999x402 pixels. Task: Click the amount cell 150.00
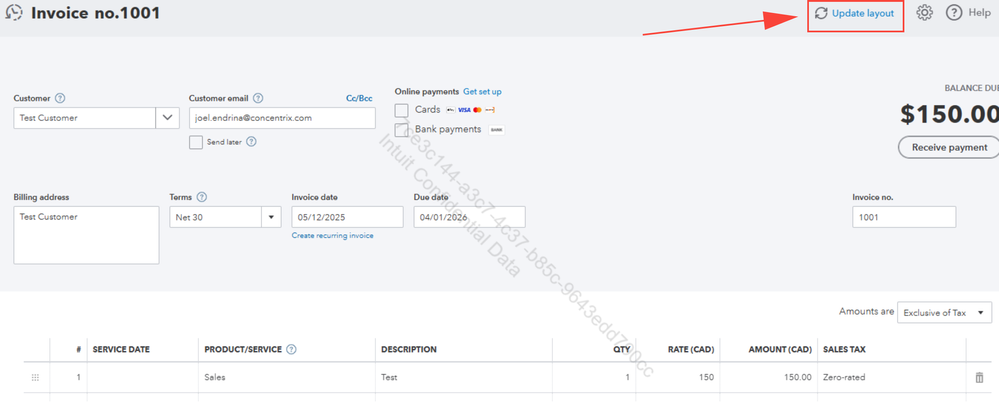tap(768, 378)
